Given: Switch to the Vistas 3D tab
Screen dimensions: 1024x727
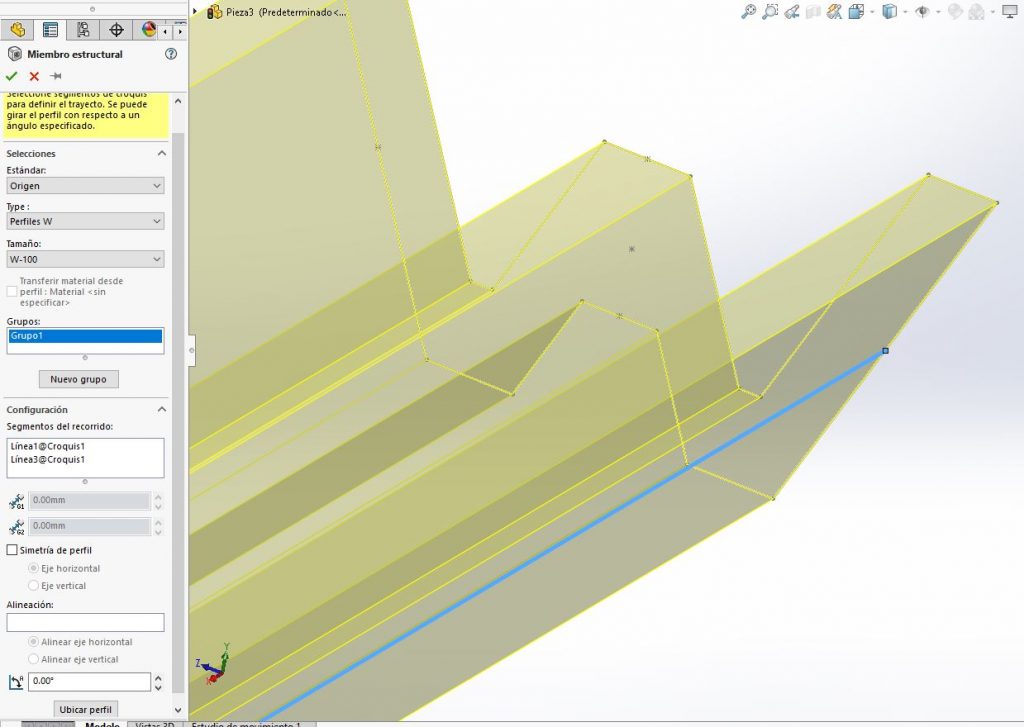Looking at the screenshot, I should pos(155,722).
